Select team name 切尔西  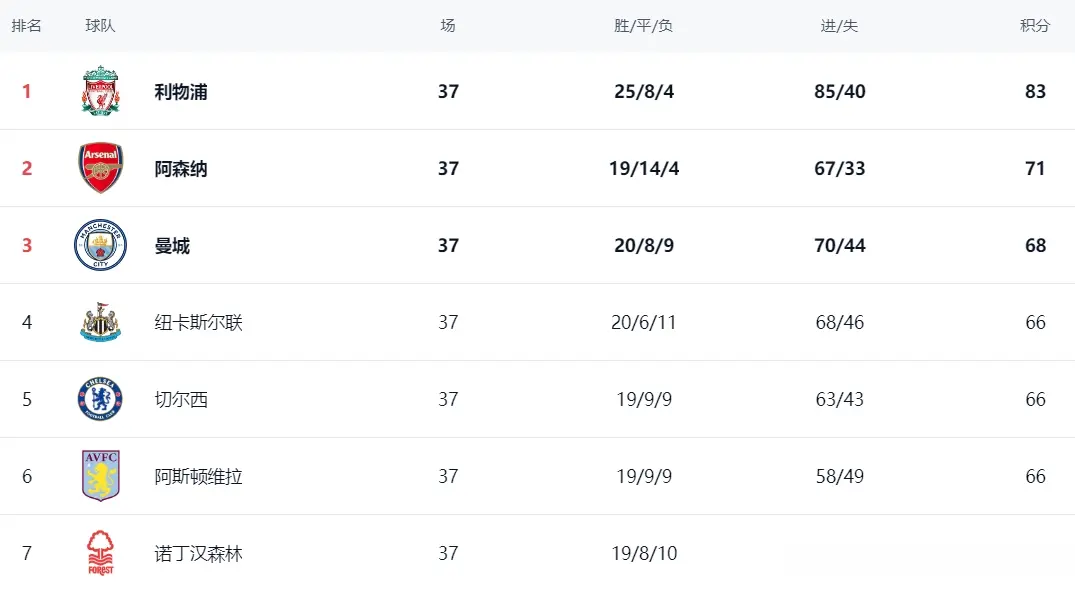pyautogui.click(x=181, y=399)
